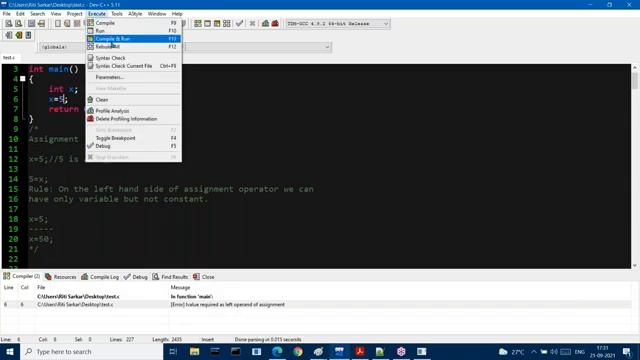Select Syntax Check menu entry
Viewport: 640px width, 360px height.
[x=133, y=58]
